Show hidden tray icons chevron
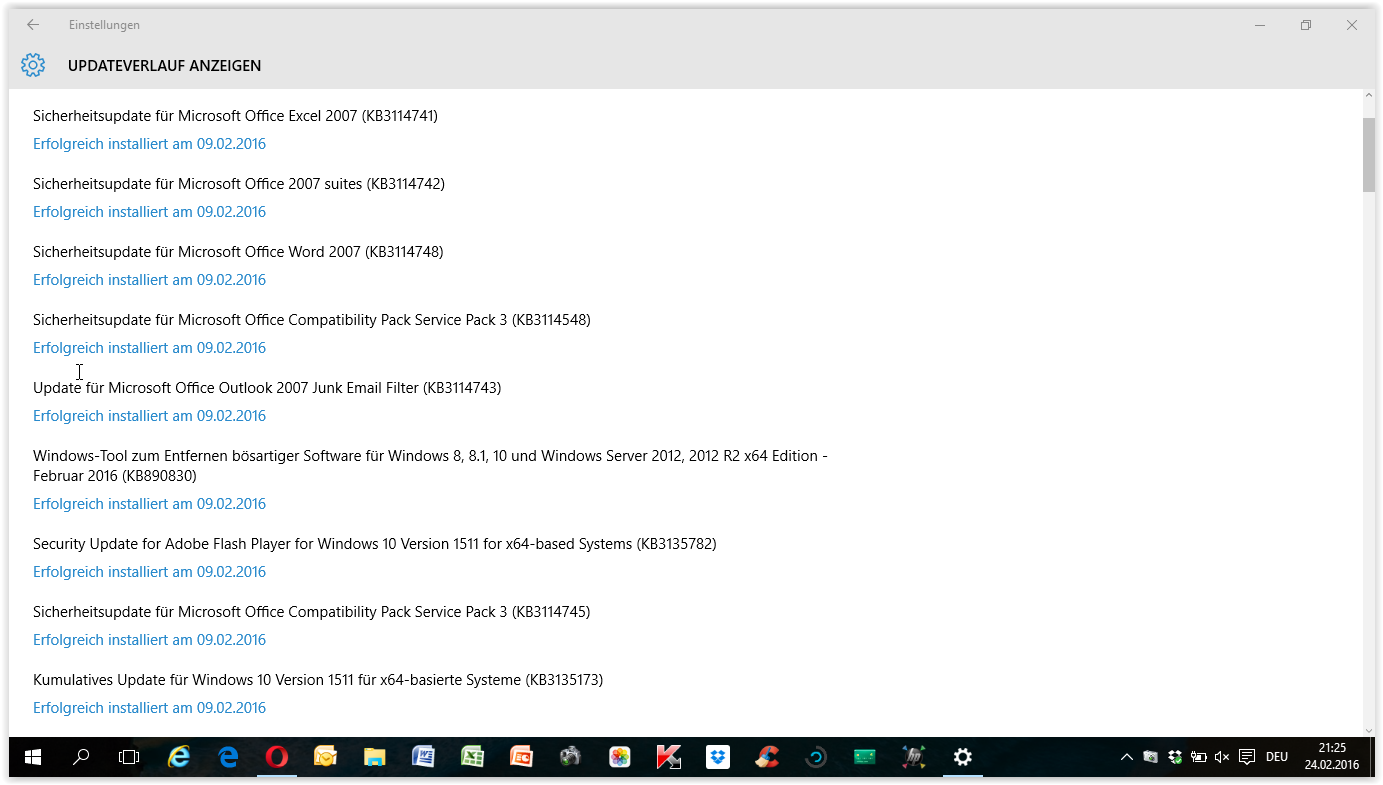 click(x=1127, y=757)
